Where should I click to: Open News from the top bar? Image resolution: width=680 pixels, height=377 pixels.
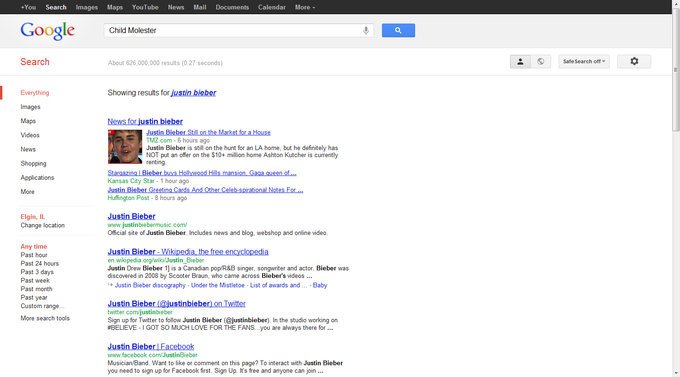coord(176,7)
